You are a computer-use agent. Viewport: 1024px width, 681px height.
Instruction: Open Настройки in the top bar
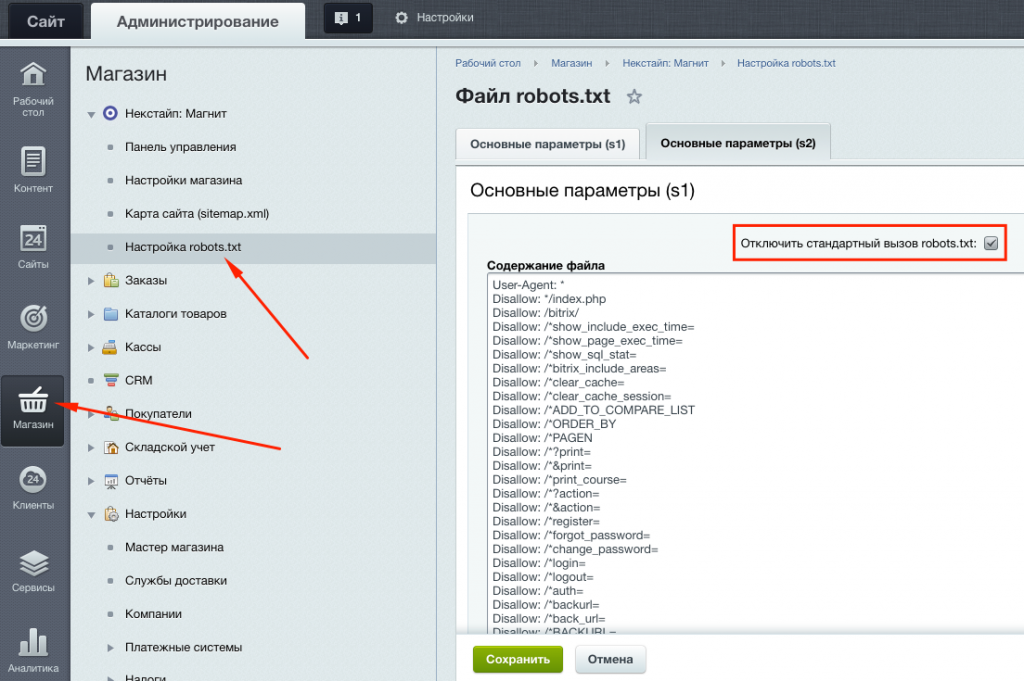tap(445, 18)
